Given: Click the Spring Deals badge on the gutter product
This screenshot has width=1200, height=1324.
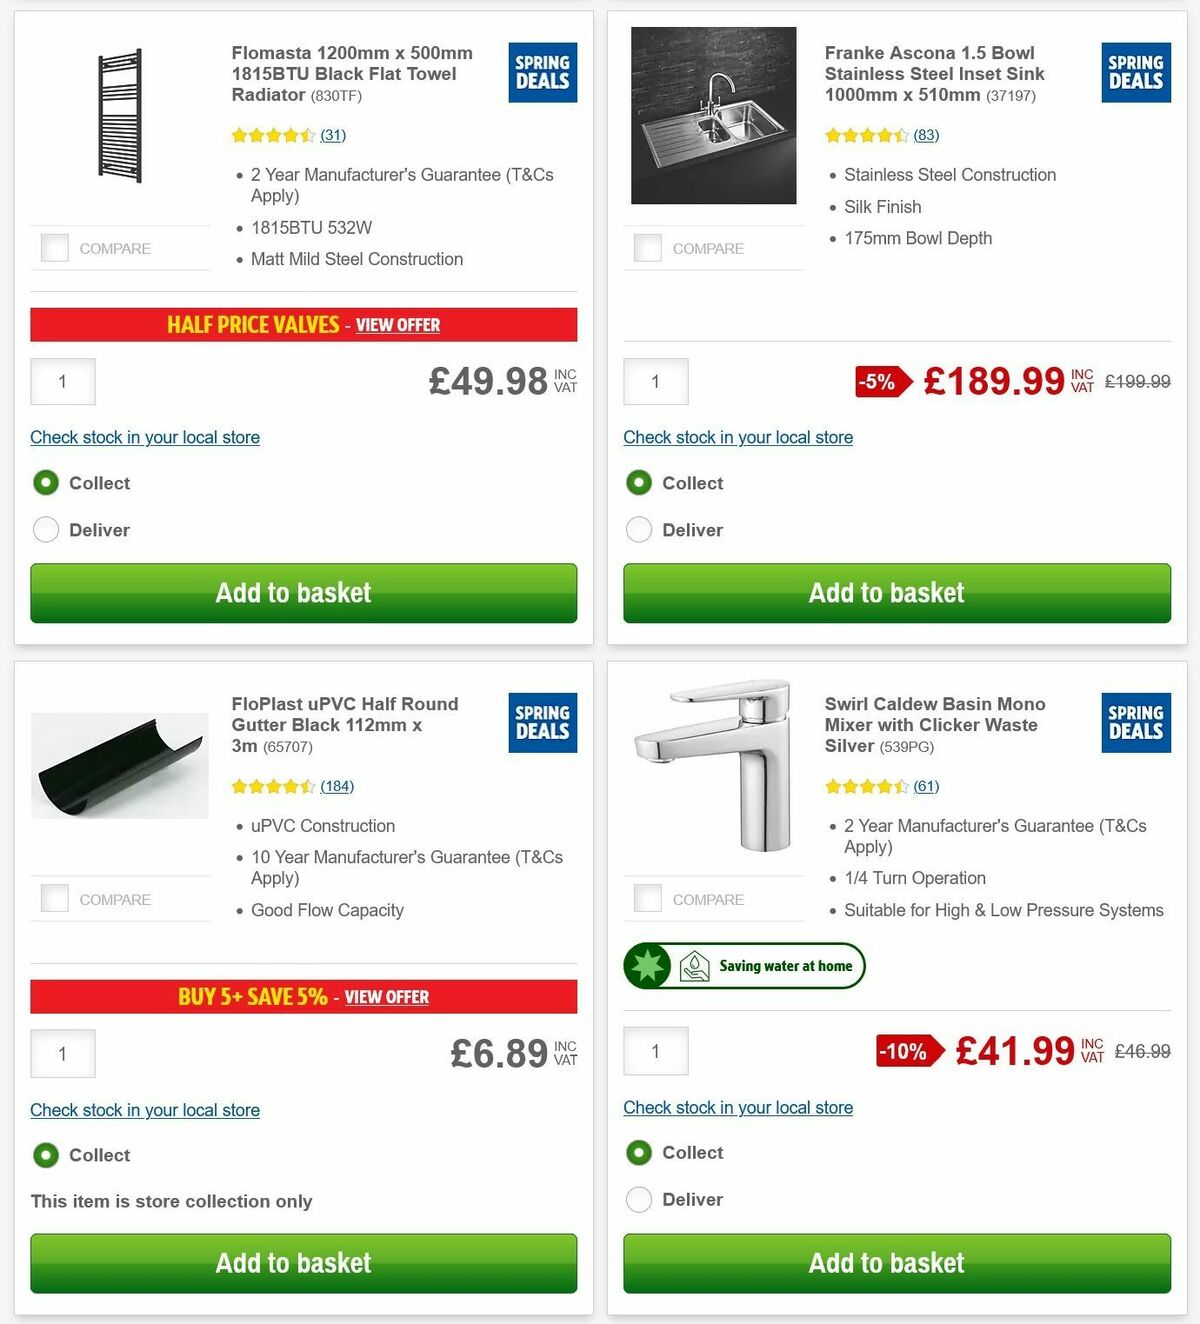Looking at the screenshot, I should 541,723.
